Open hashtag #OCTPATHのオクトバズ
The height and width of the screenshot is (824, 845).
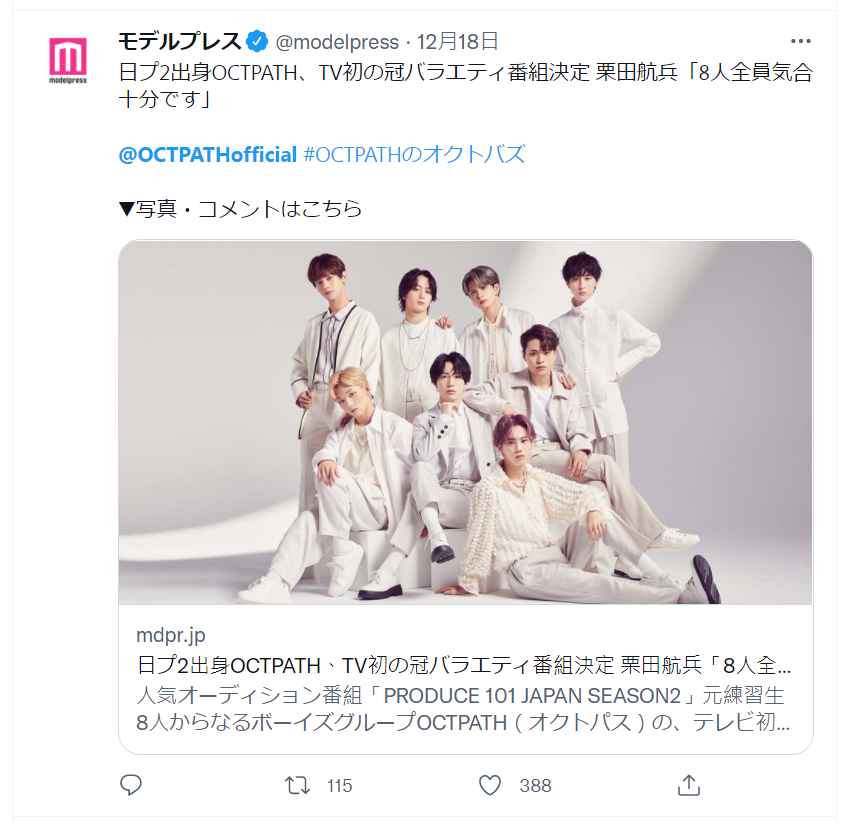click(414, 155)
